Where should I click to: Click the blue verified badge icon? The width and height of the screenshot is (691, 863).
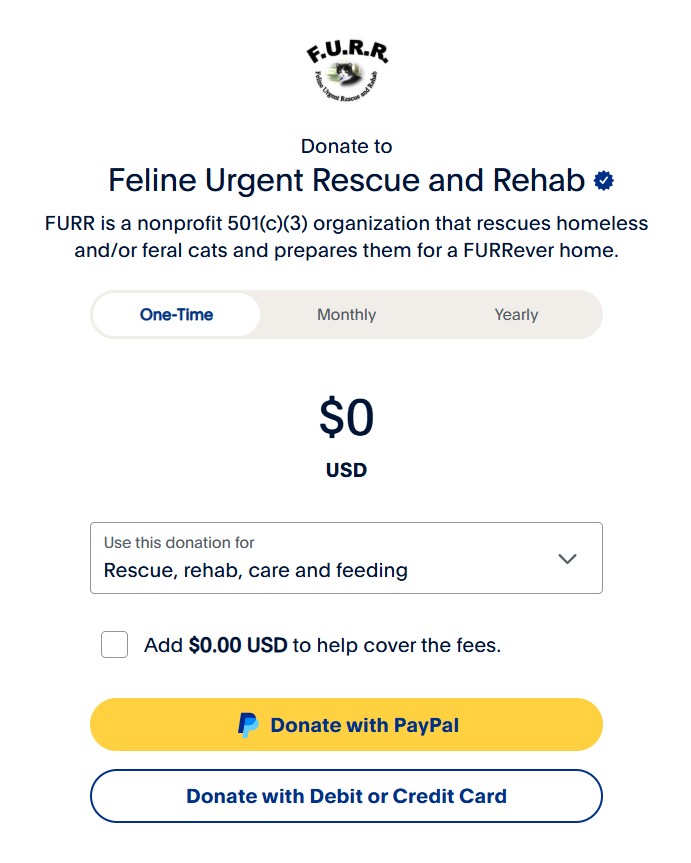[604, 181]
